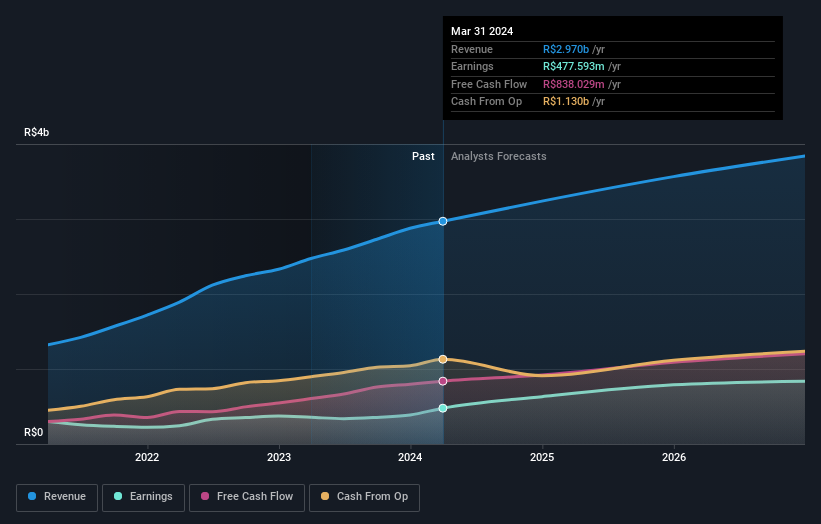Toggle the Cash From Op legend button
This screenshot has height=524, width=821.
tap(364, 497)
